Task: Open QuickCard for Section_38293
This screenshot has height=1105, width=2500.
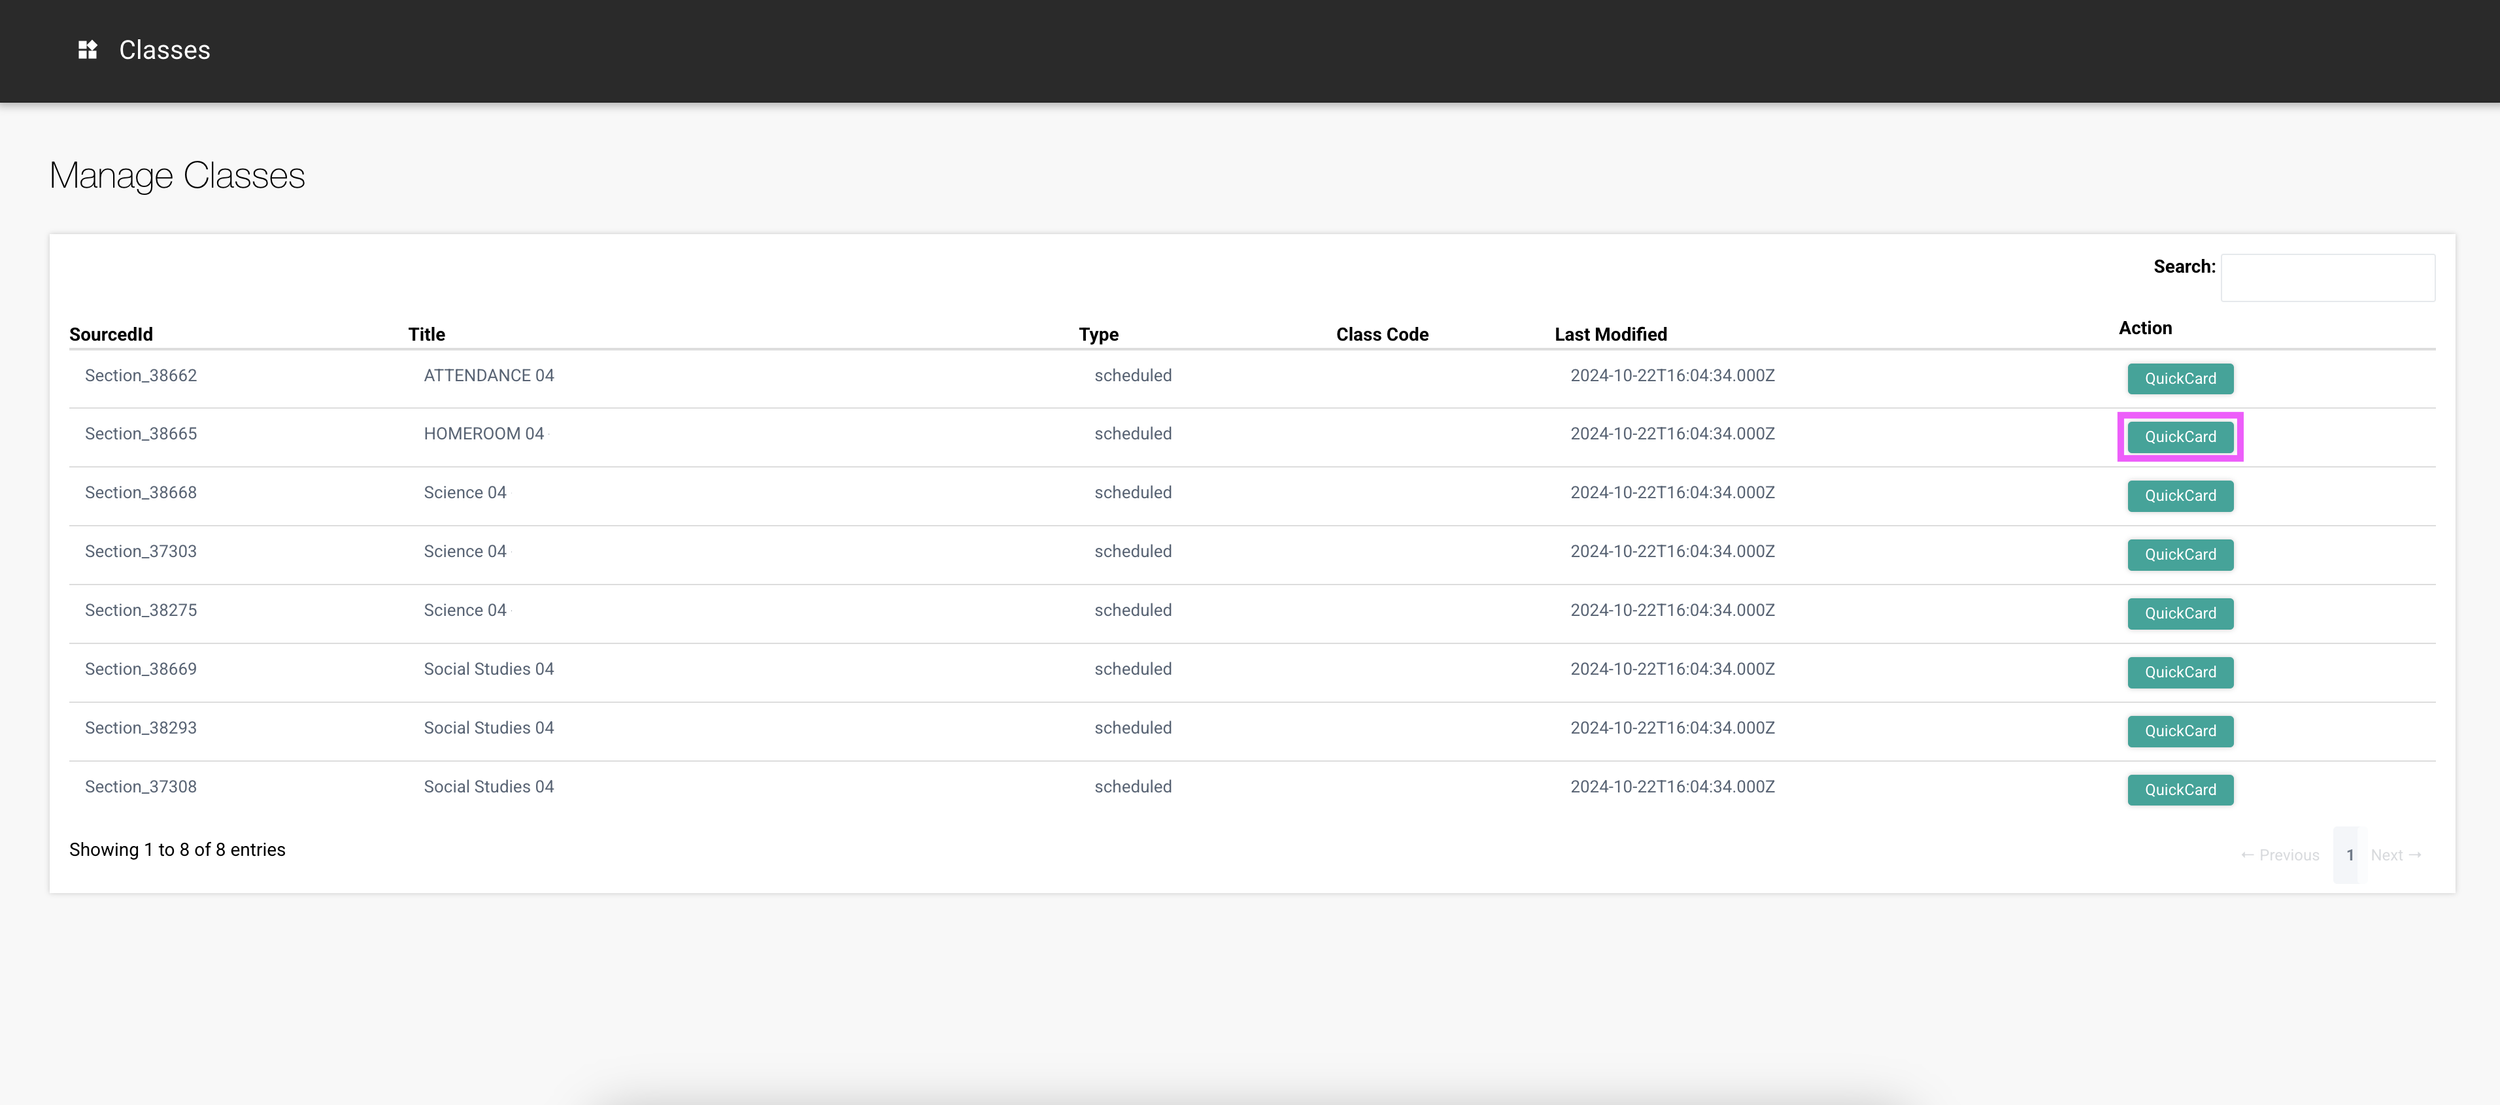Action: (2179, 731)
